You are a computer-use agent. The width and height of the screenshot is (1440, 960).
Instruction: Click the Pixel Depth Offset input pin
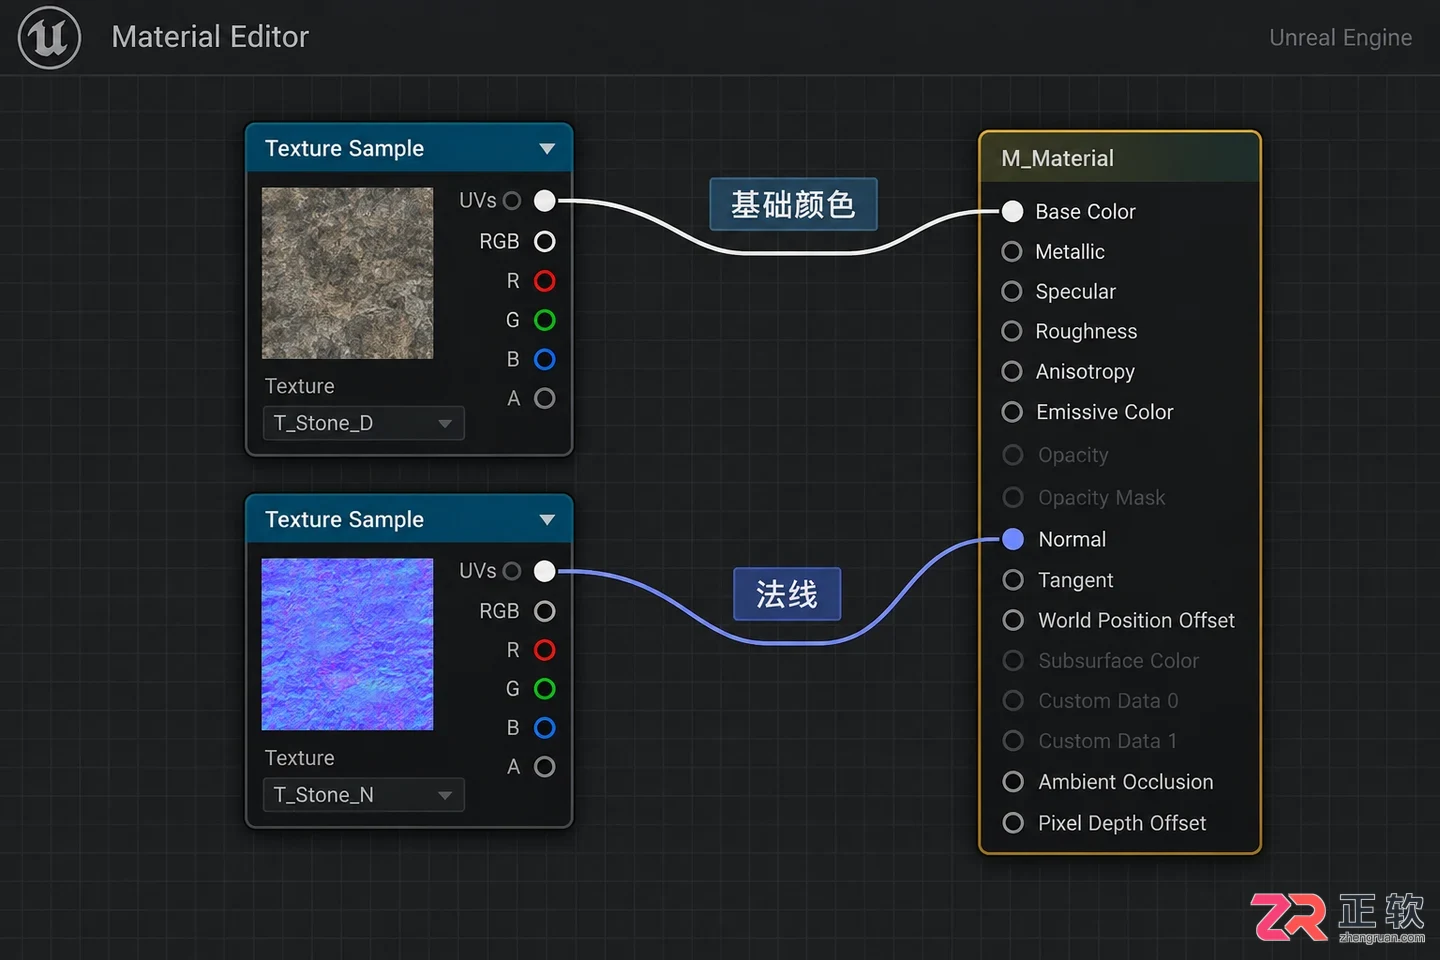[1013, 823]
